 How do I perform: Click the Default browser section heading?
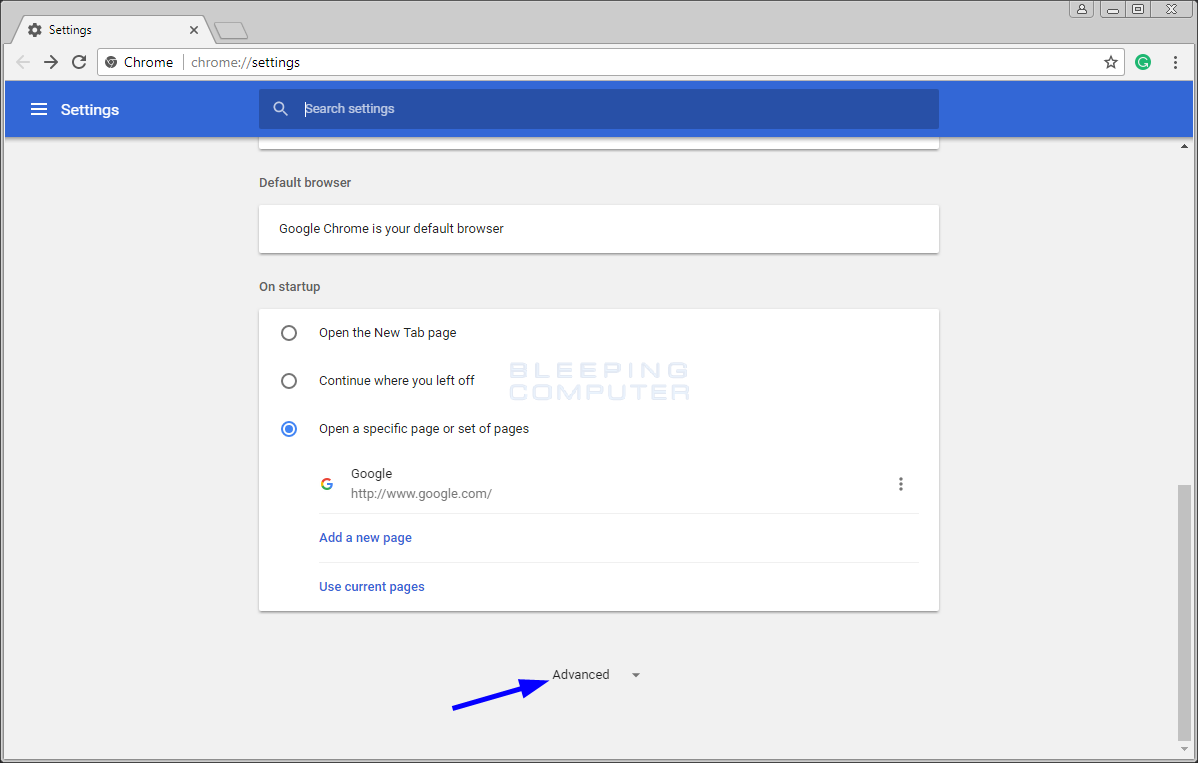(x=305, y=183)
